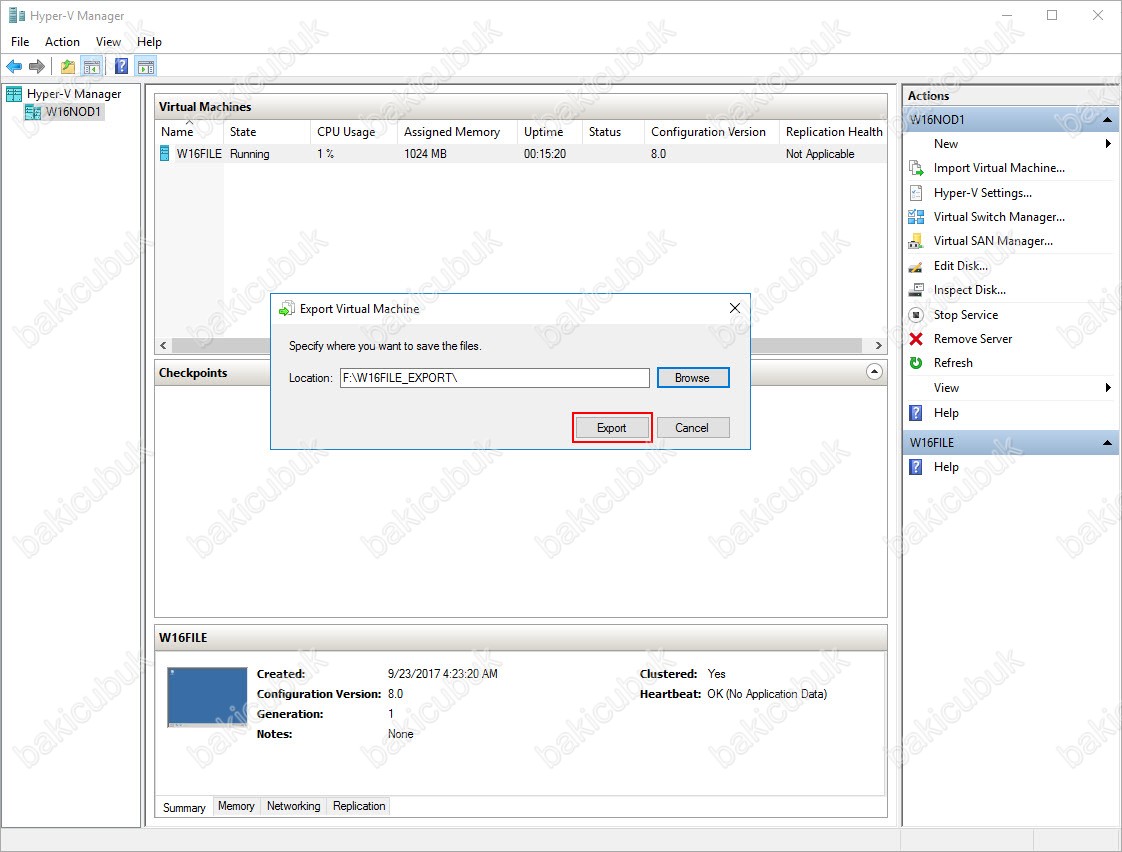Screen dimensions: 1122x852
Task: Expand the New submenu arrow
Action: (1108, 144)
